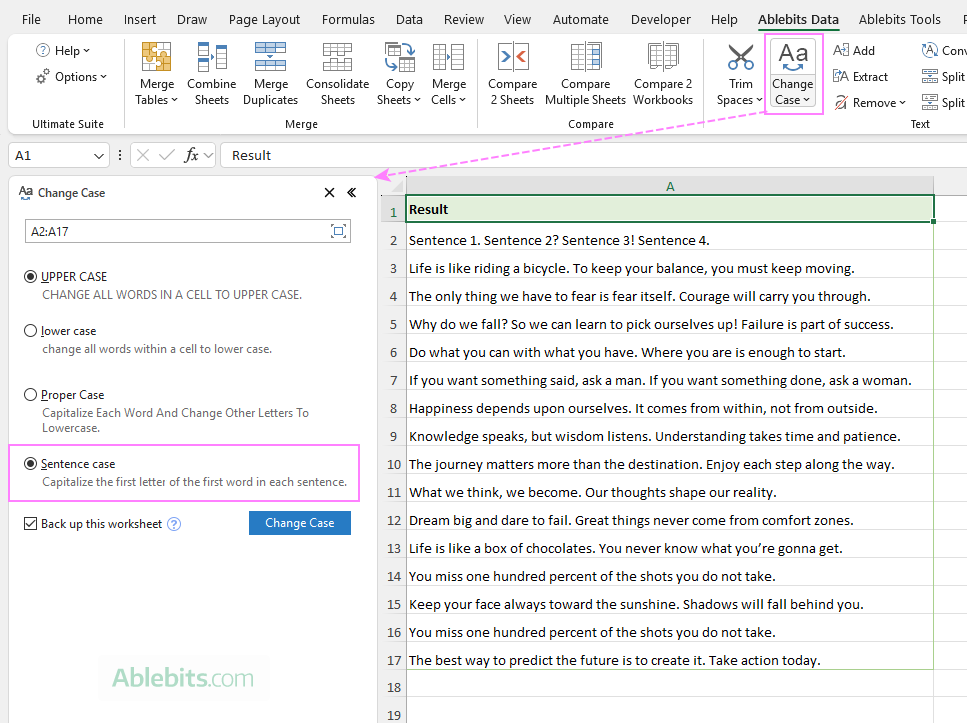The height and width of the screenshot is (723, 967).
Task: Launch Compare 2 Sheets tool
Action: pyautogui.click(x=512, y=73)
